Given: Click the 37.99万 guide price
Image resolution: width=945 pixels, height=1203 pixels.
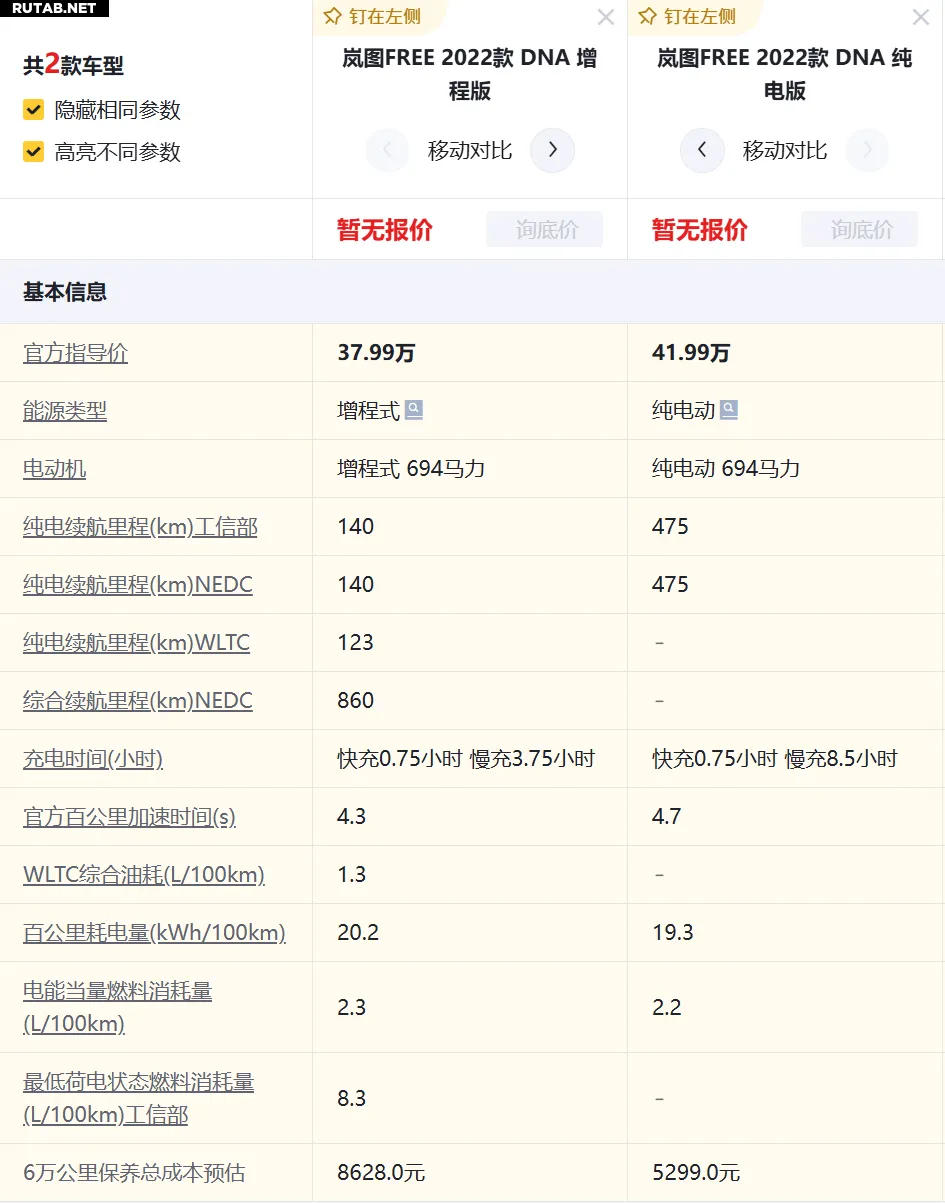Looking at the screenshot, I should tap(376, 353).
